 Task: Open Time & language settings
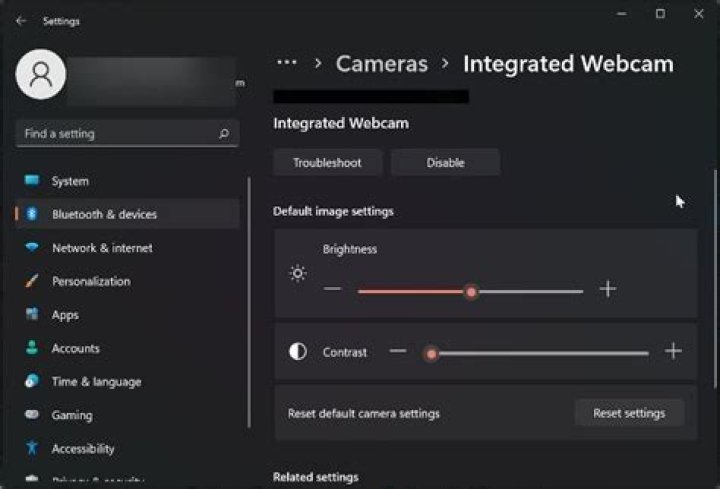point(96,381)
